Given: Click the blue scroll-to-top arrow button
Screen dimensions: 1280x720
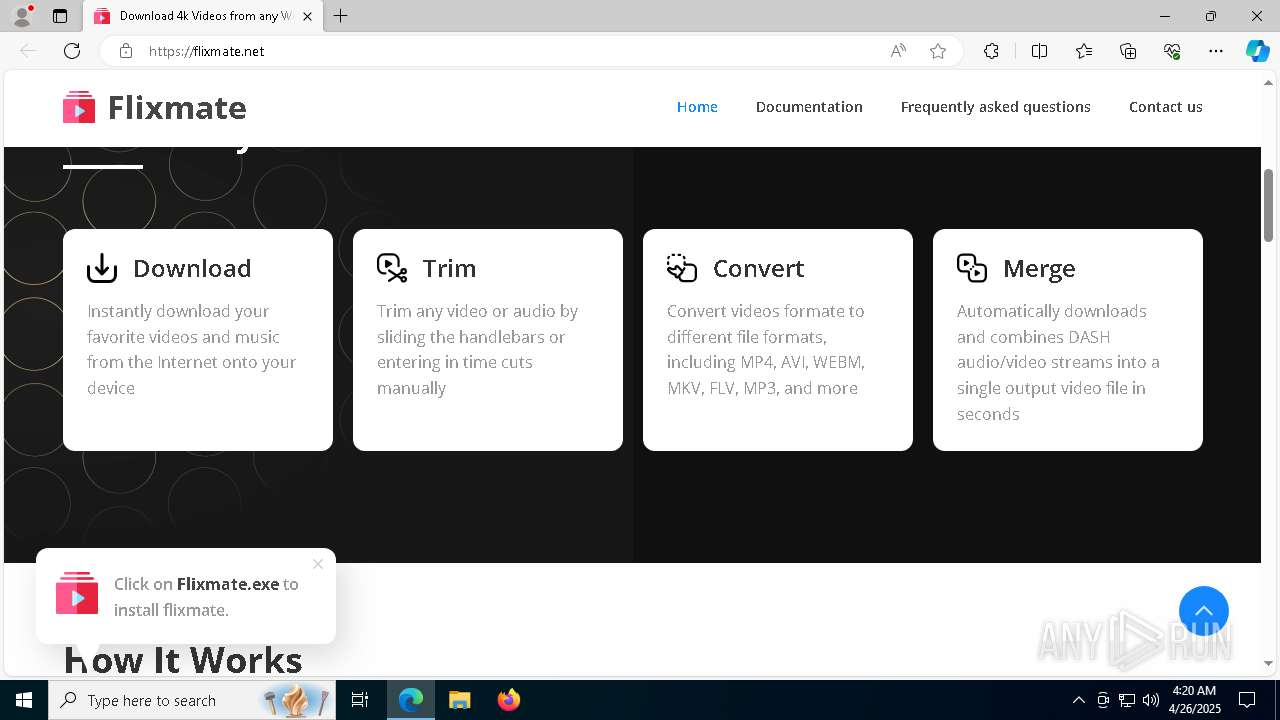Looking at the screenshot, I should click(1204, 611).
